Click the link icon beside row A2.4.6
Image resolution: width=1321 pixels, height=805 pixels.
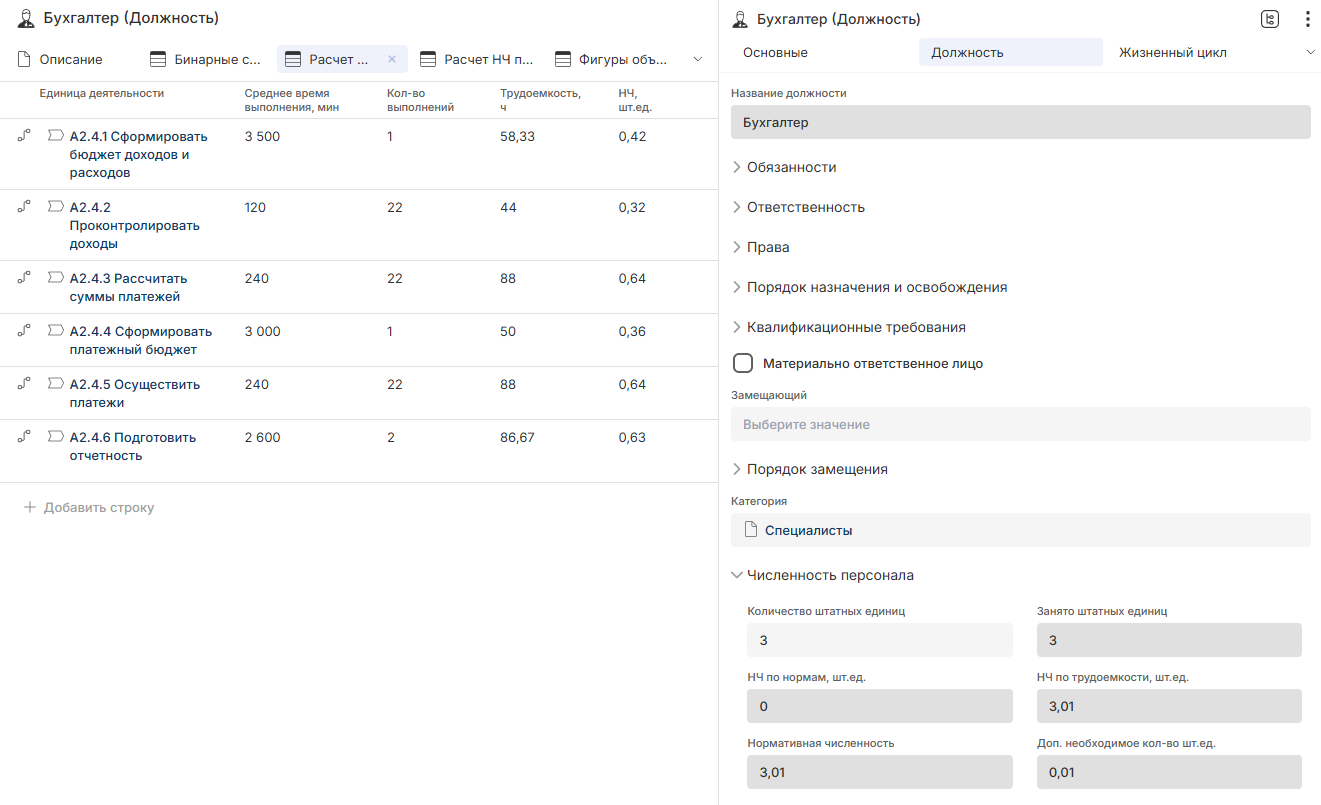point(24,437)
